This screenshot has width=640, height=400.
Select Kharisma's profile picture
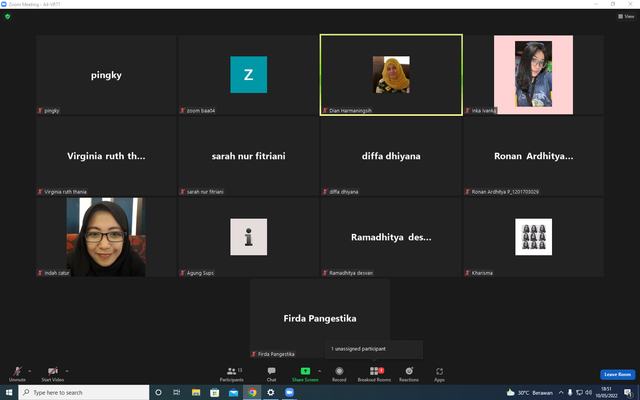coord(533,237)
